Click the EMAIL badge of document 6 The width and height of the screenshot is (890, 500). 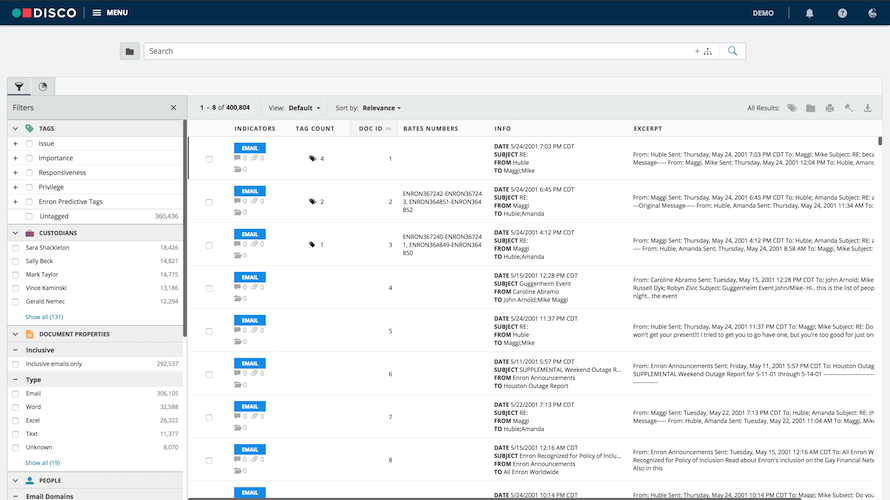250,363
